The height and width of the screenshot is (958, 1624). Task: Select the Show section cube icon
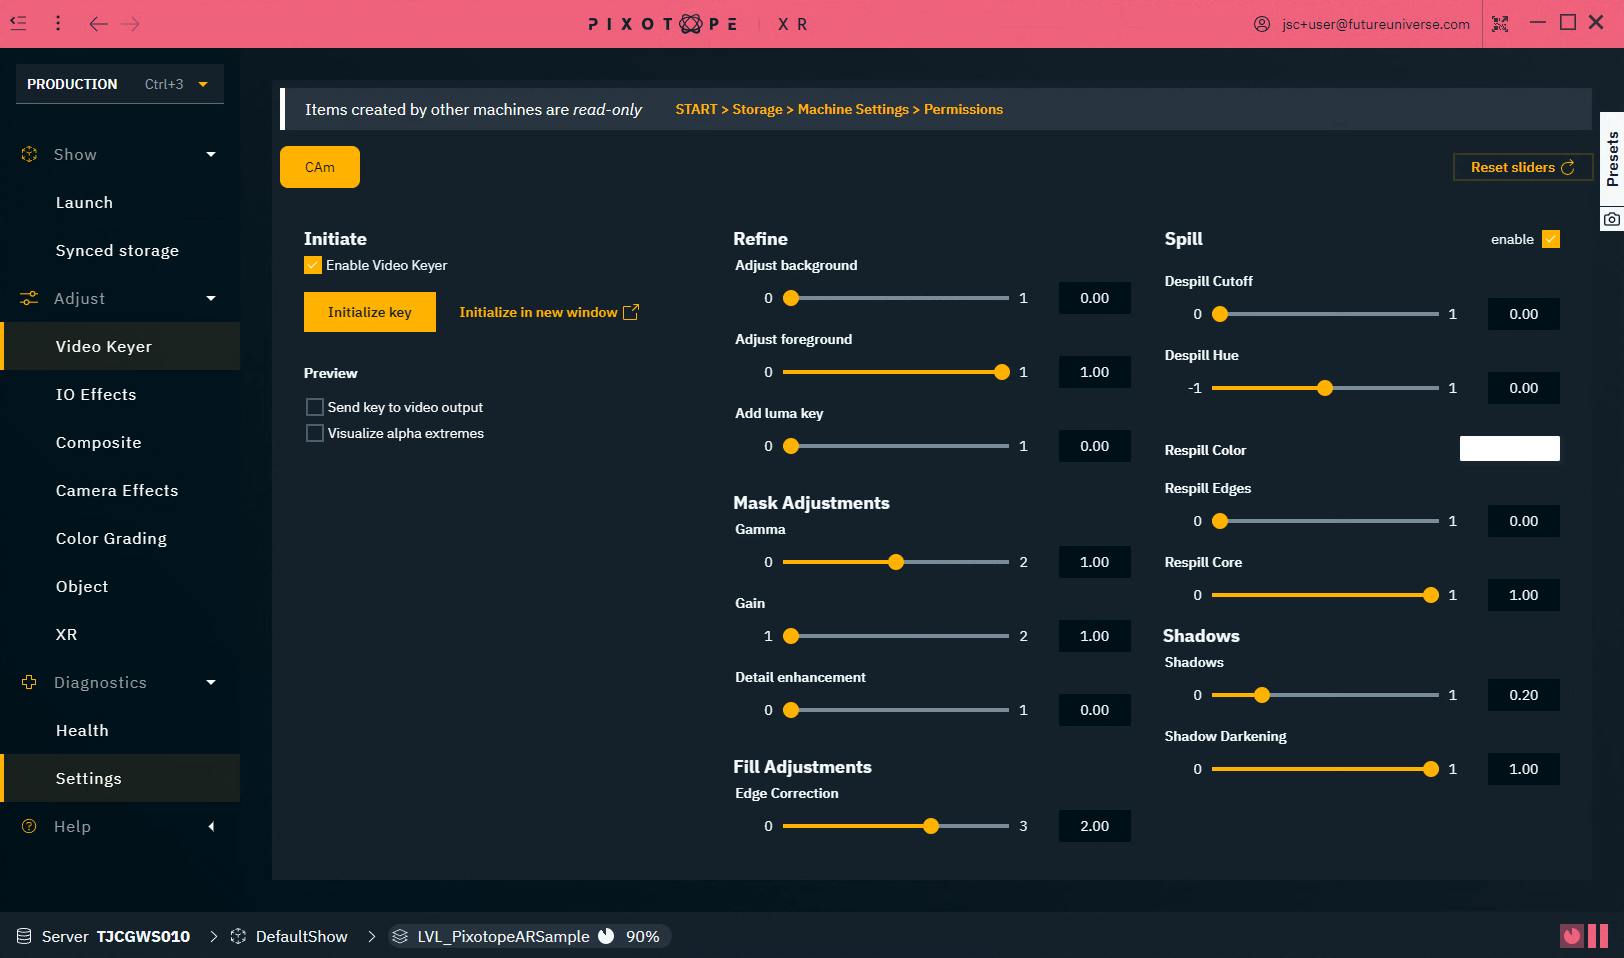[x=27, y=154]
